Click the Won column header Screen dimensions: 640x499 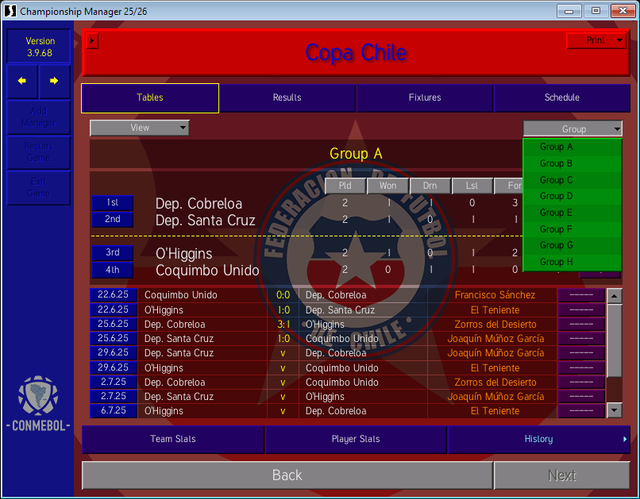pyautogui.click(x=388, y=186)
